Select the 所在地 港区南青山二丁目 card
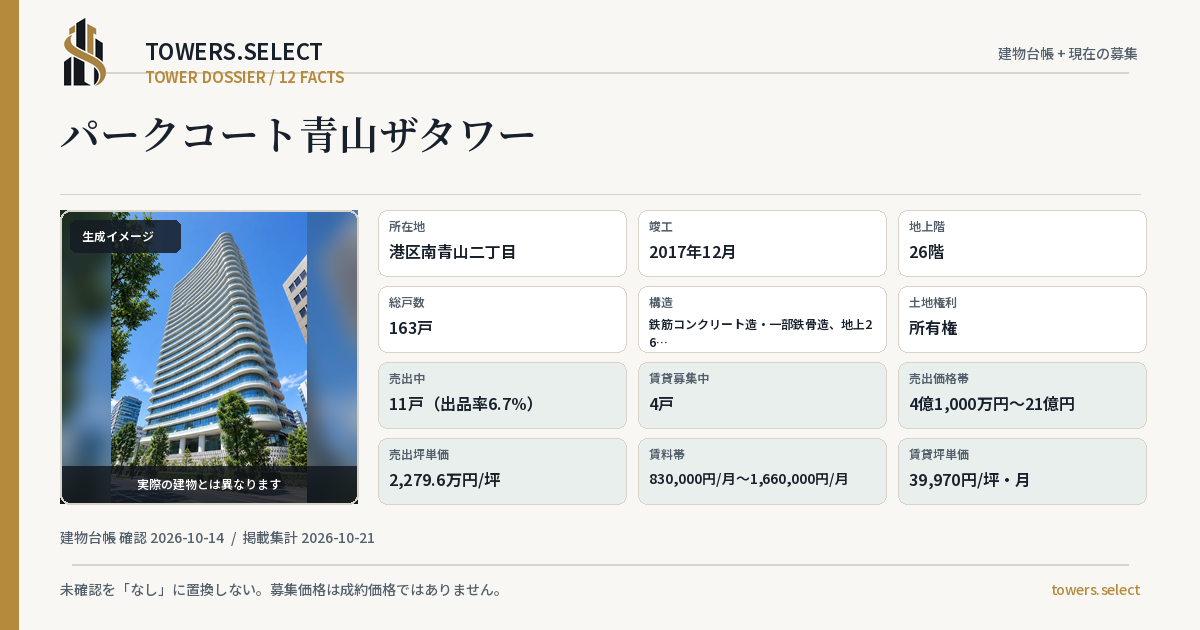Screen dimensions: 1200x630 click(x=502, y=243)
